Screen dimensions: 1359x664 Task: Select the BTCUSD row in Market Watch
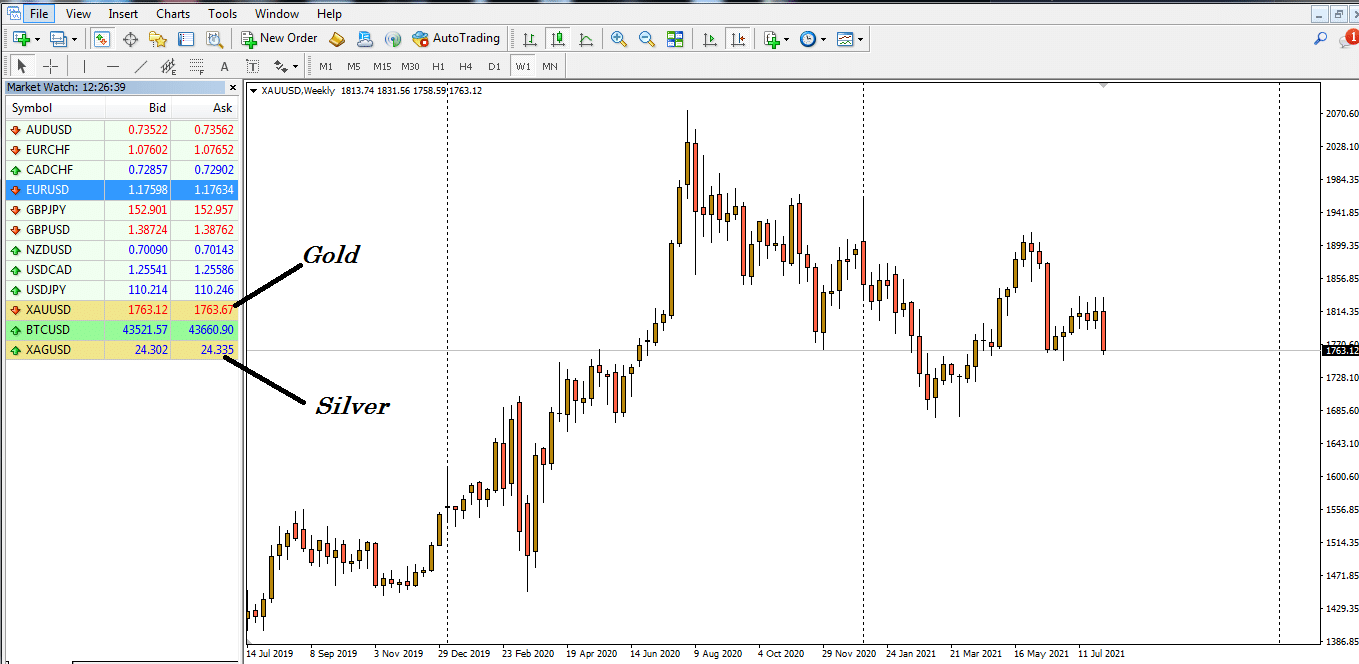122,330
